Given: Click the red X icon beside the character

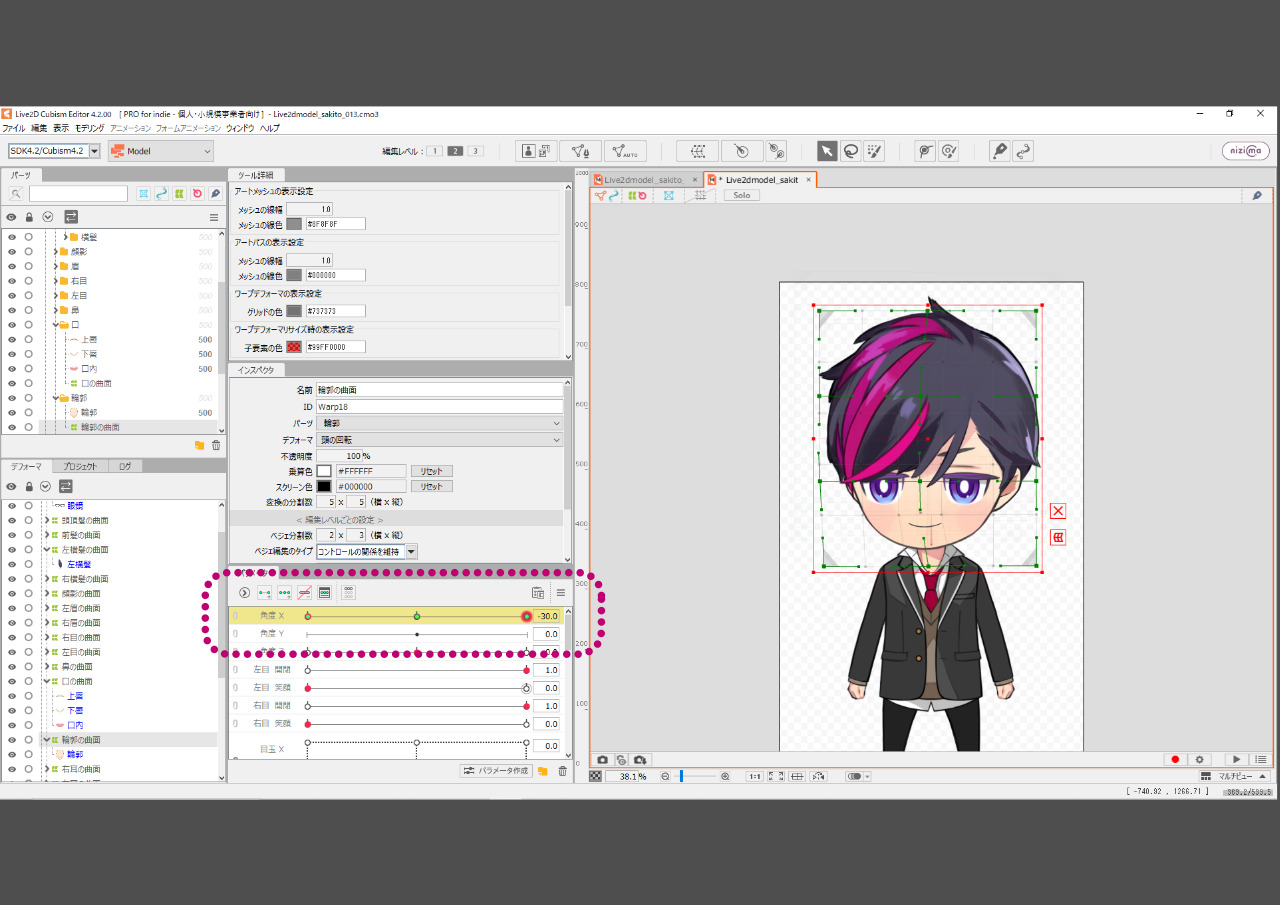Looking at the screenshot, I should point(1058,511).
